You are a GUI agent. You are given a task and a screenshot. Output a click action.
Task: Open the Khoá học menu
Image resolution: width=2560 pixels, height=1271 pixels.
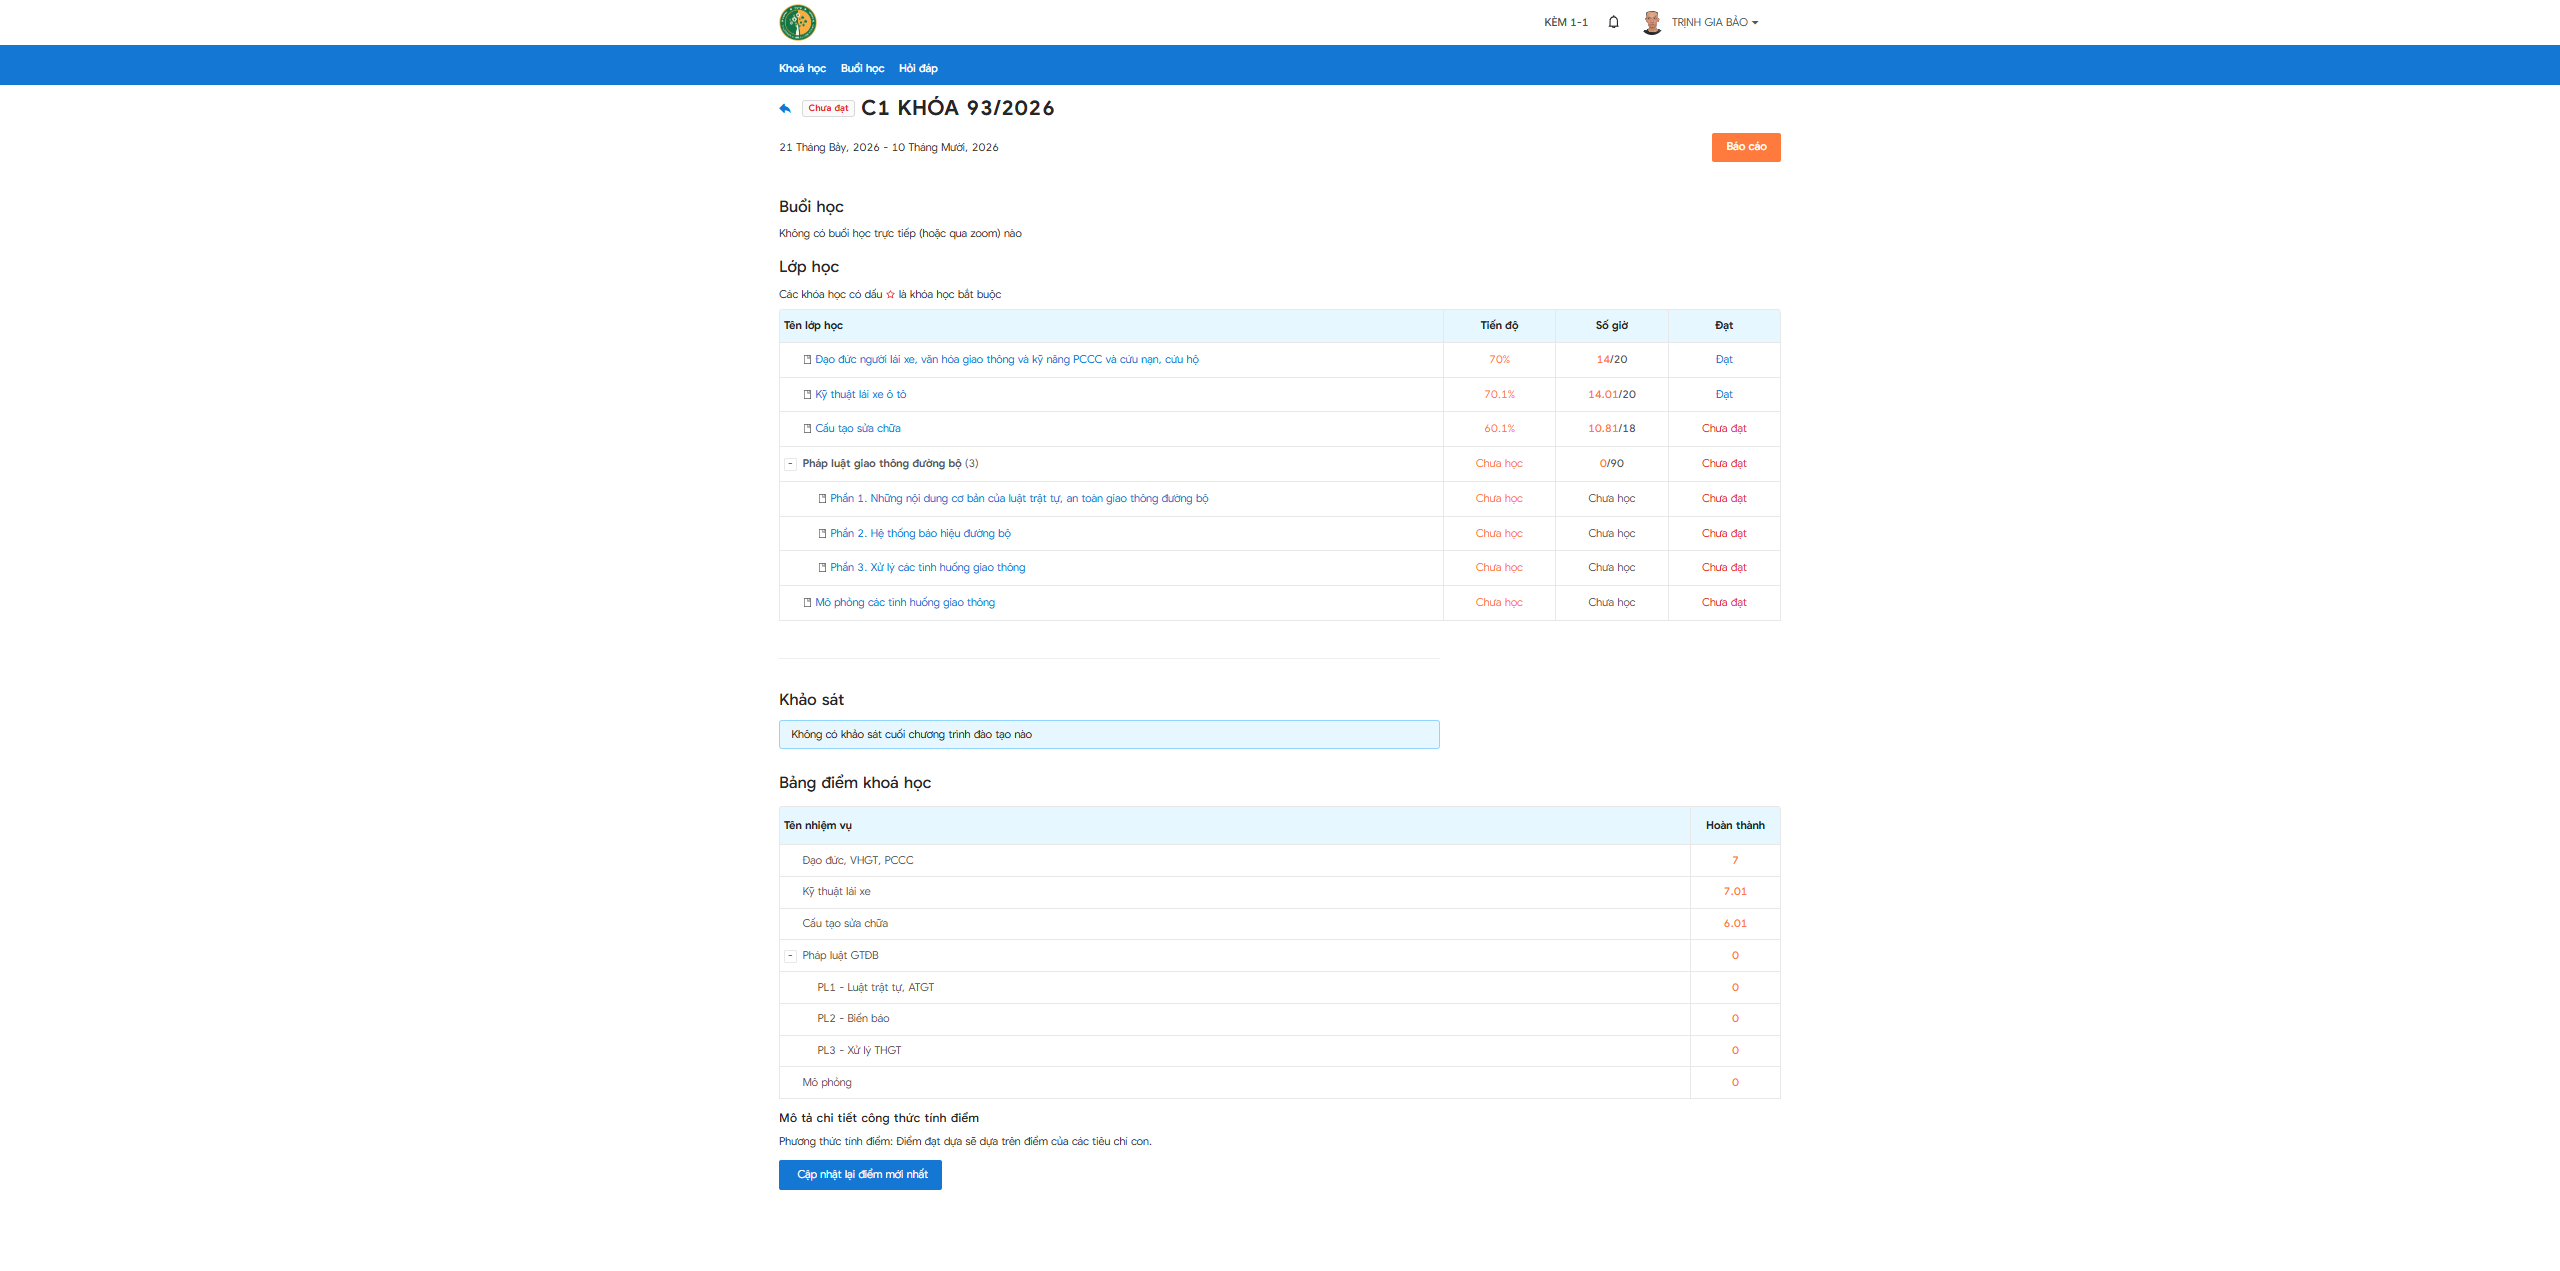(802, 68)
